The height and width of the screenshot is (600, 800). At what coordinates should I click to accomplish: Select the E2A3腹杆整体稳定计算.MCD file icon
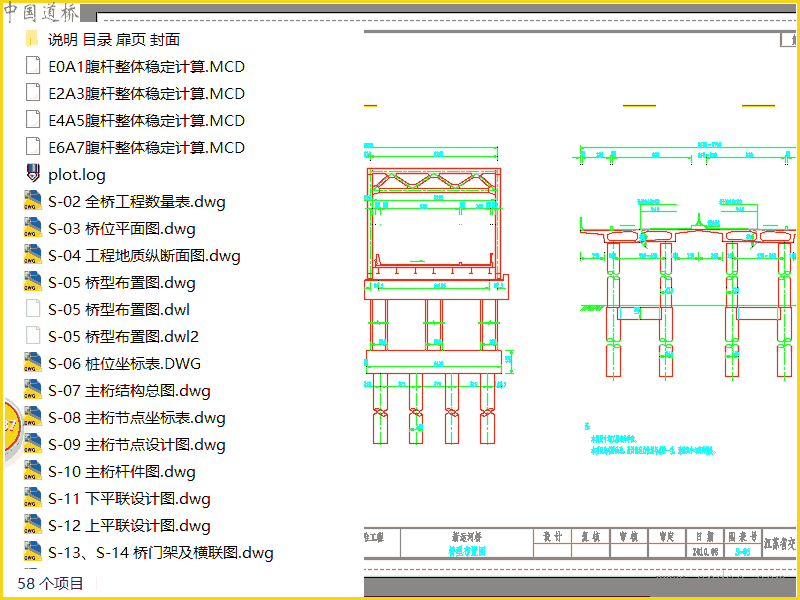pyautogui.click(x=33, y=93)
